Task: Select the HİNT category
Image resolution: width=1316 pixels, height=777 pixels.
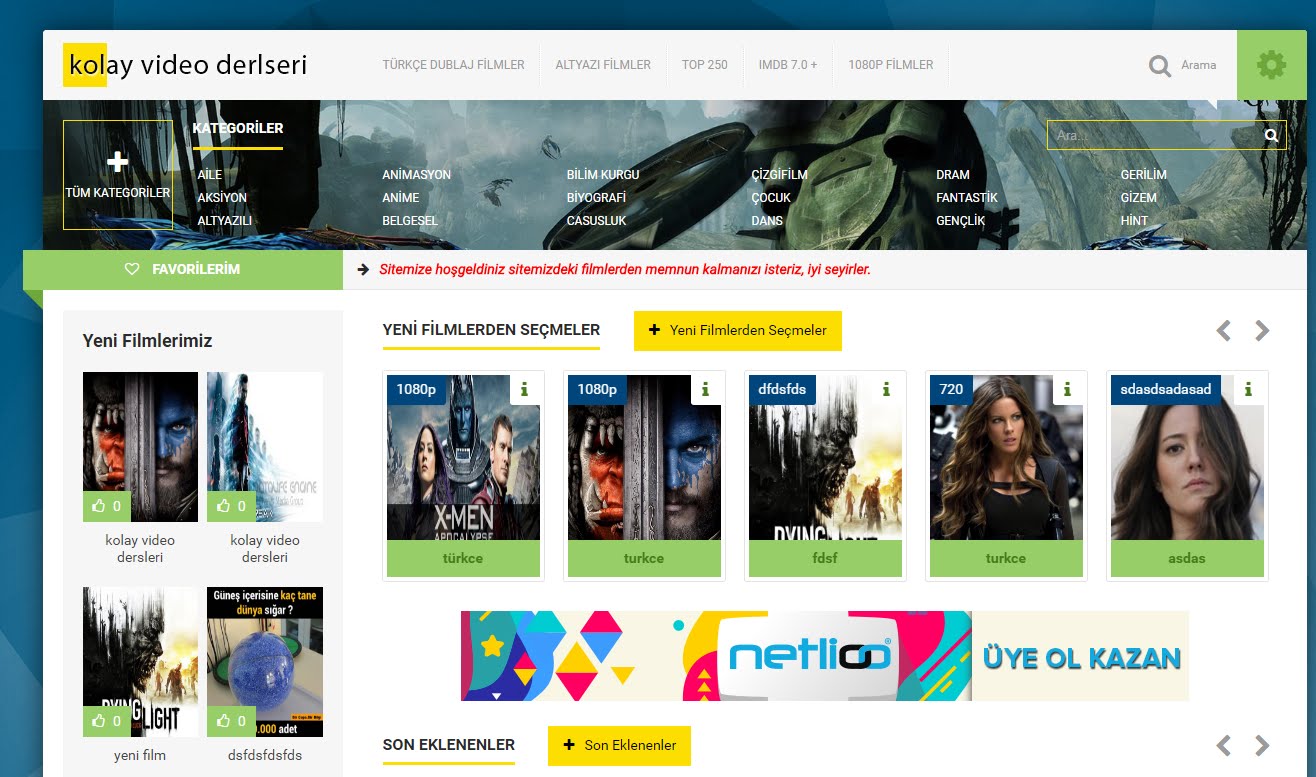Action: coord(1135,221)
